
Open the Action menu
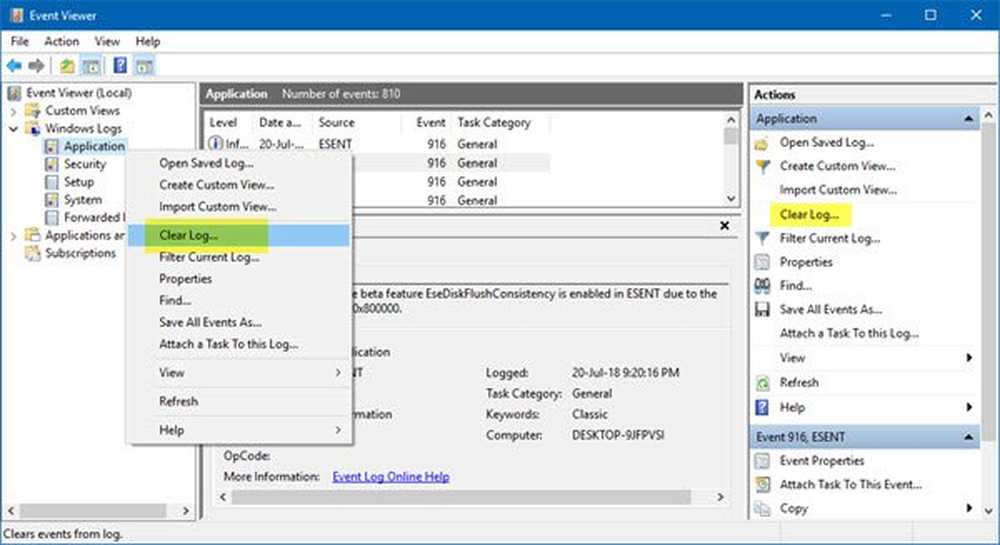click(62, 41)
